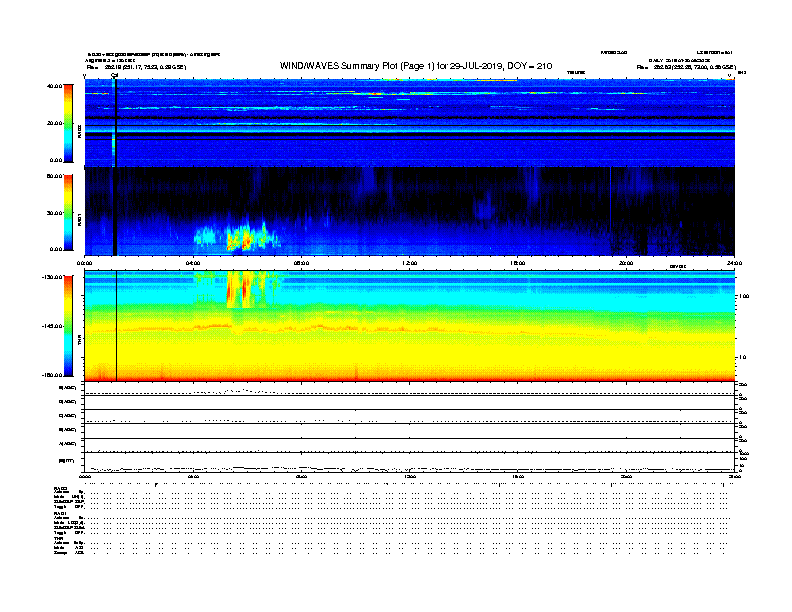Click the -145.00 tick on TNR color bar
The height and width of the screenshot is (612, 792).
coord(52,326)
